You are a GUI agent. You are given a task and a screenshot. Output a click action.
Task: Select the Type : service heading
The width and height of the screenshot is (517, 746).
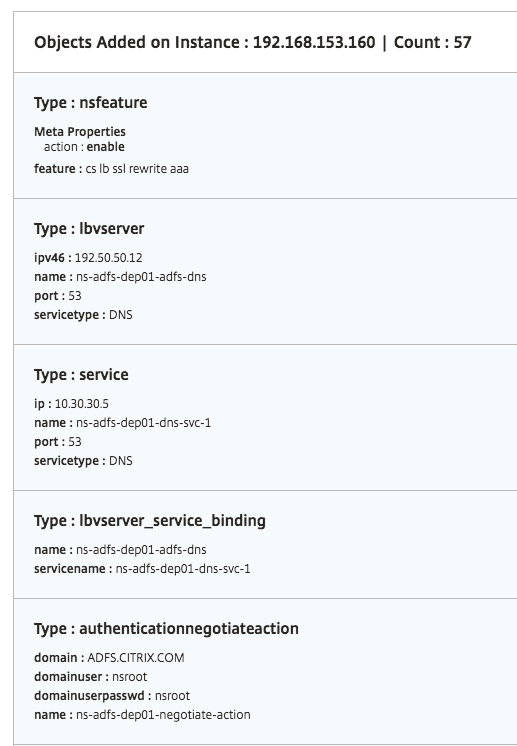pos(81,374)
